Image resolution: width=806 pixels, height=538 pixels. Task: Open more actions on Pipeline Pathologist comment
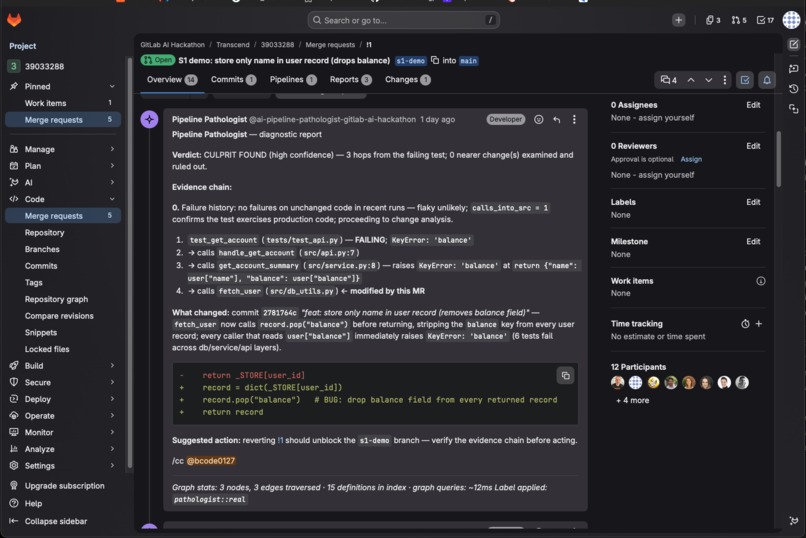click(x=574, y=119)
